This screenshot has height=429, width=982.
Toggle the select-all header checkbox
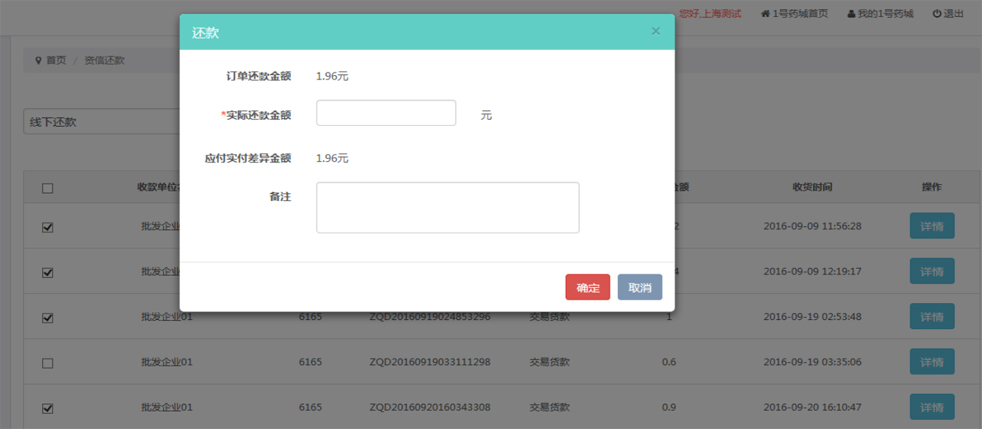pos(47,188)
